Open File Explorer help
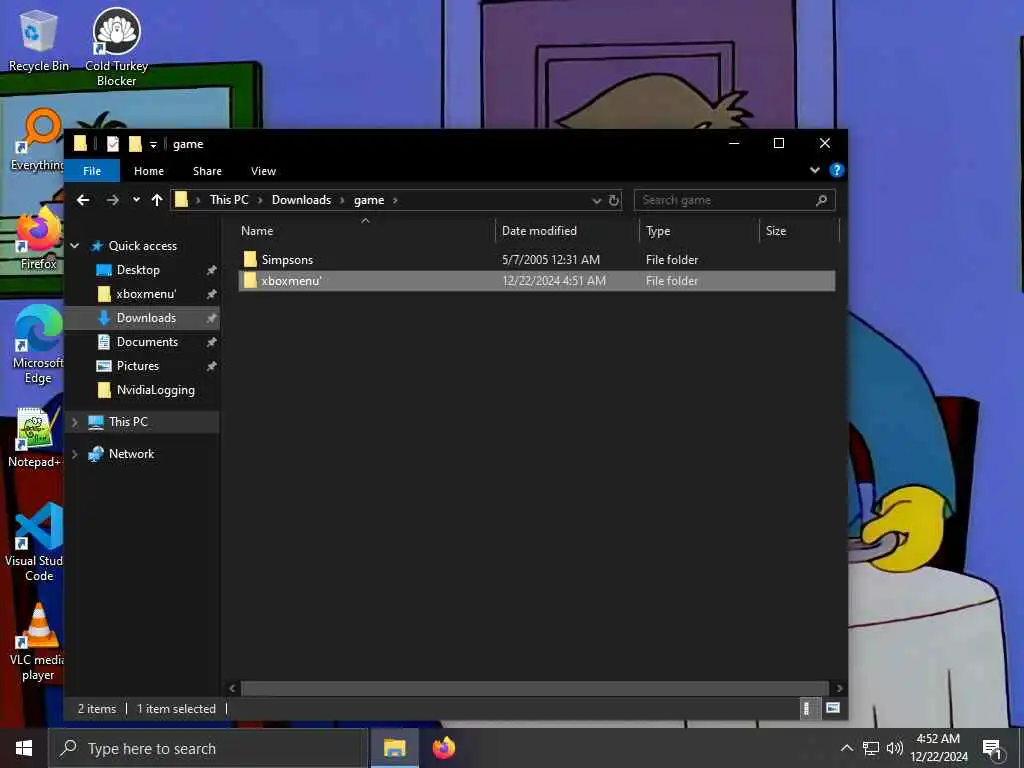 tap(837, 170)
